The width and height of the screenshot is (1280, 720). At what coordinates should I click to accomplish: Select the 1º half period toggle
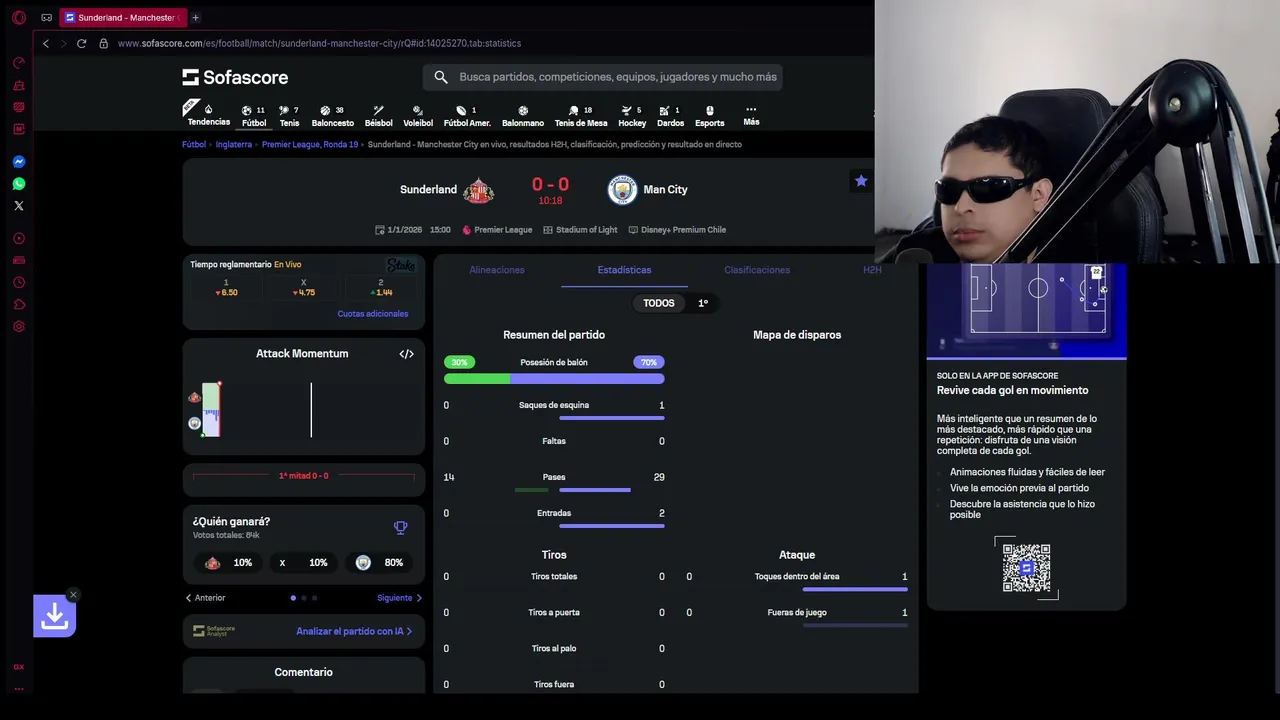pyautogui.click(x=703, y=303)
